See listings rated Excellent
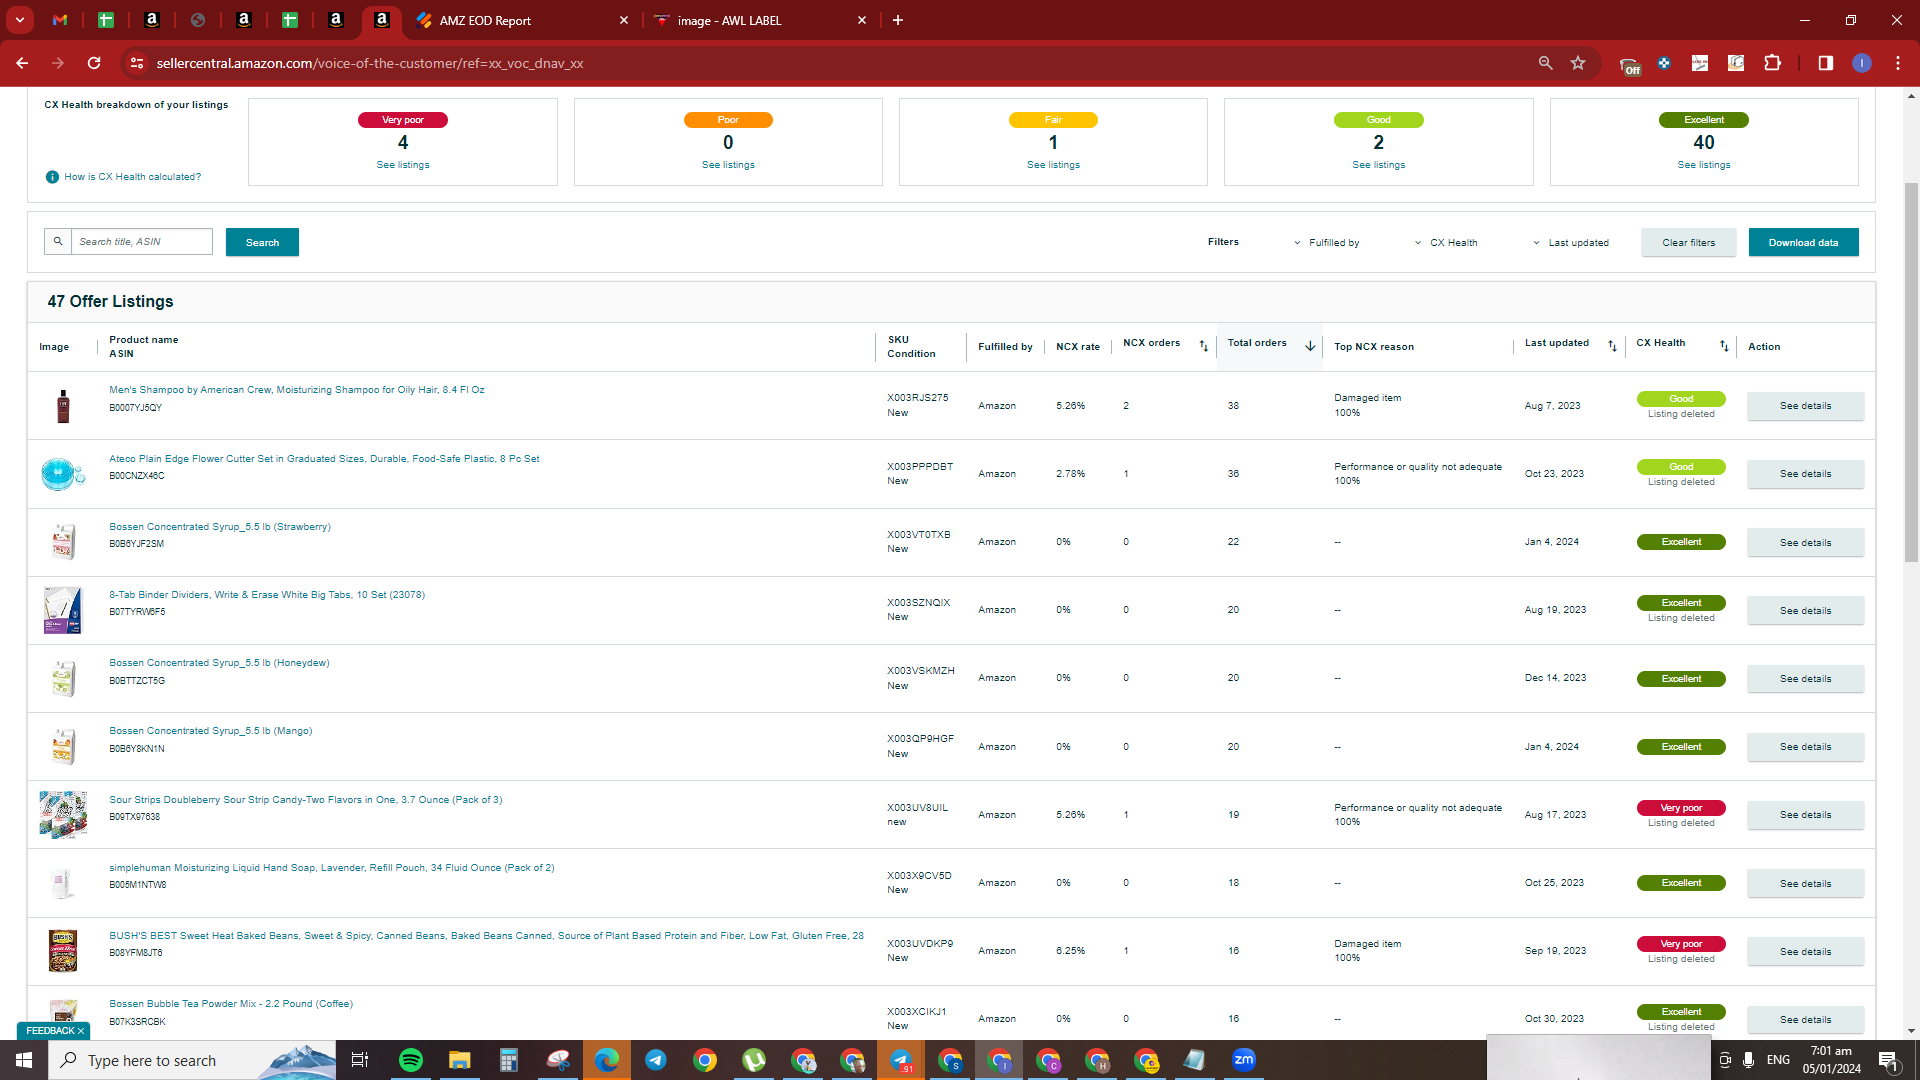 (1704, 165)
